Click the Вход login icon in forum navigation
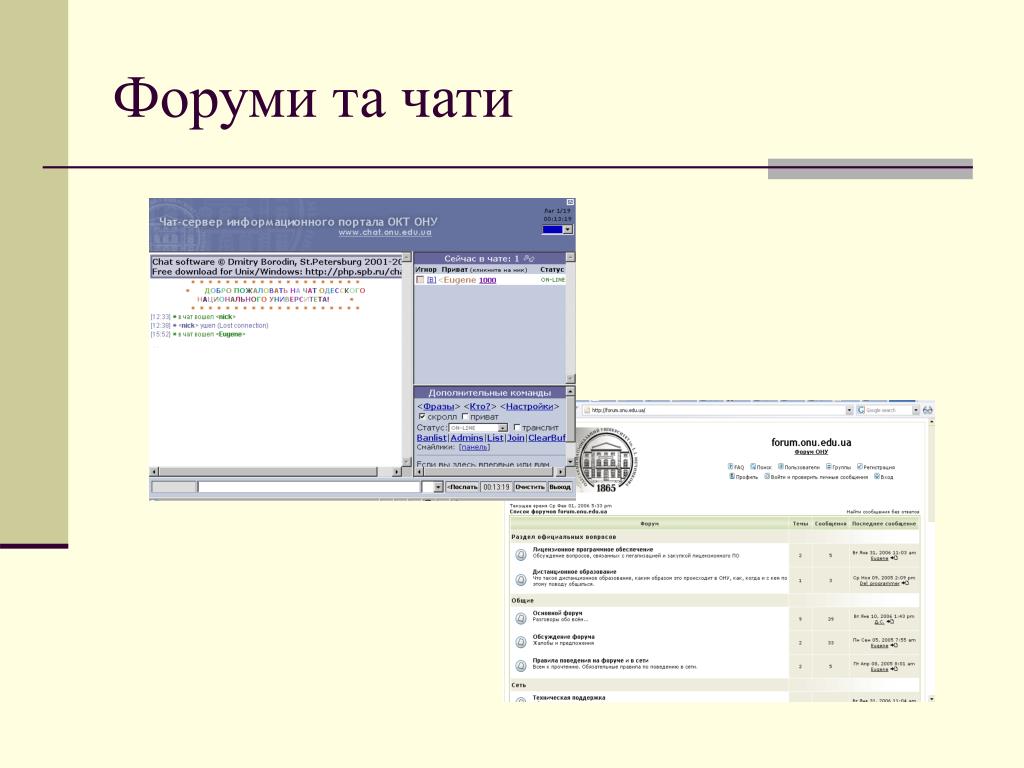Screen dimensions: 1024x768 876,477
